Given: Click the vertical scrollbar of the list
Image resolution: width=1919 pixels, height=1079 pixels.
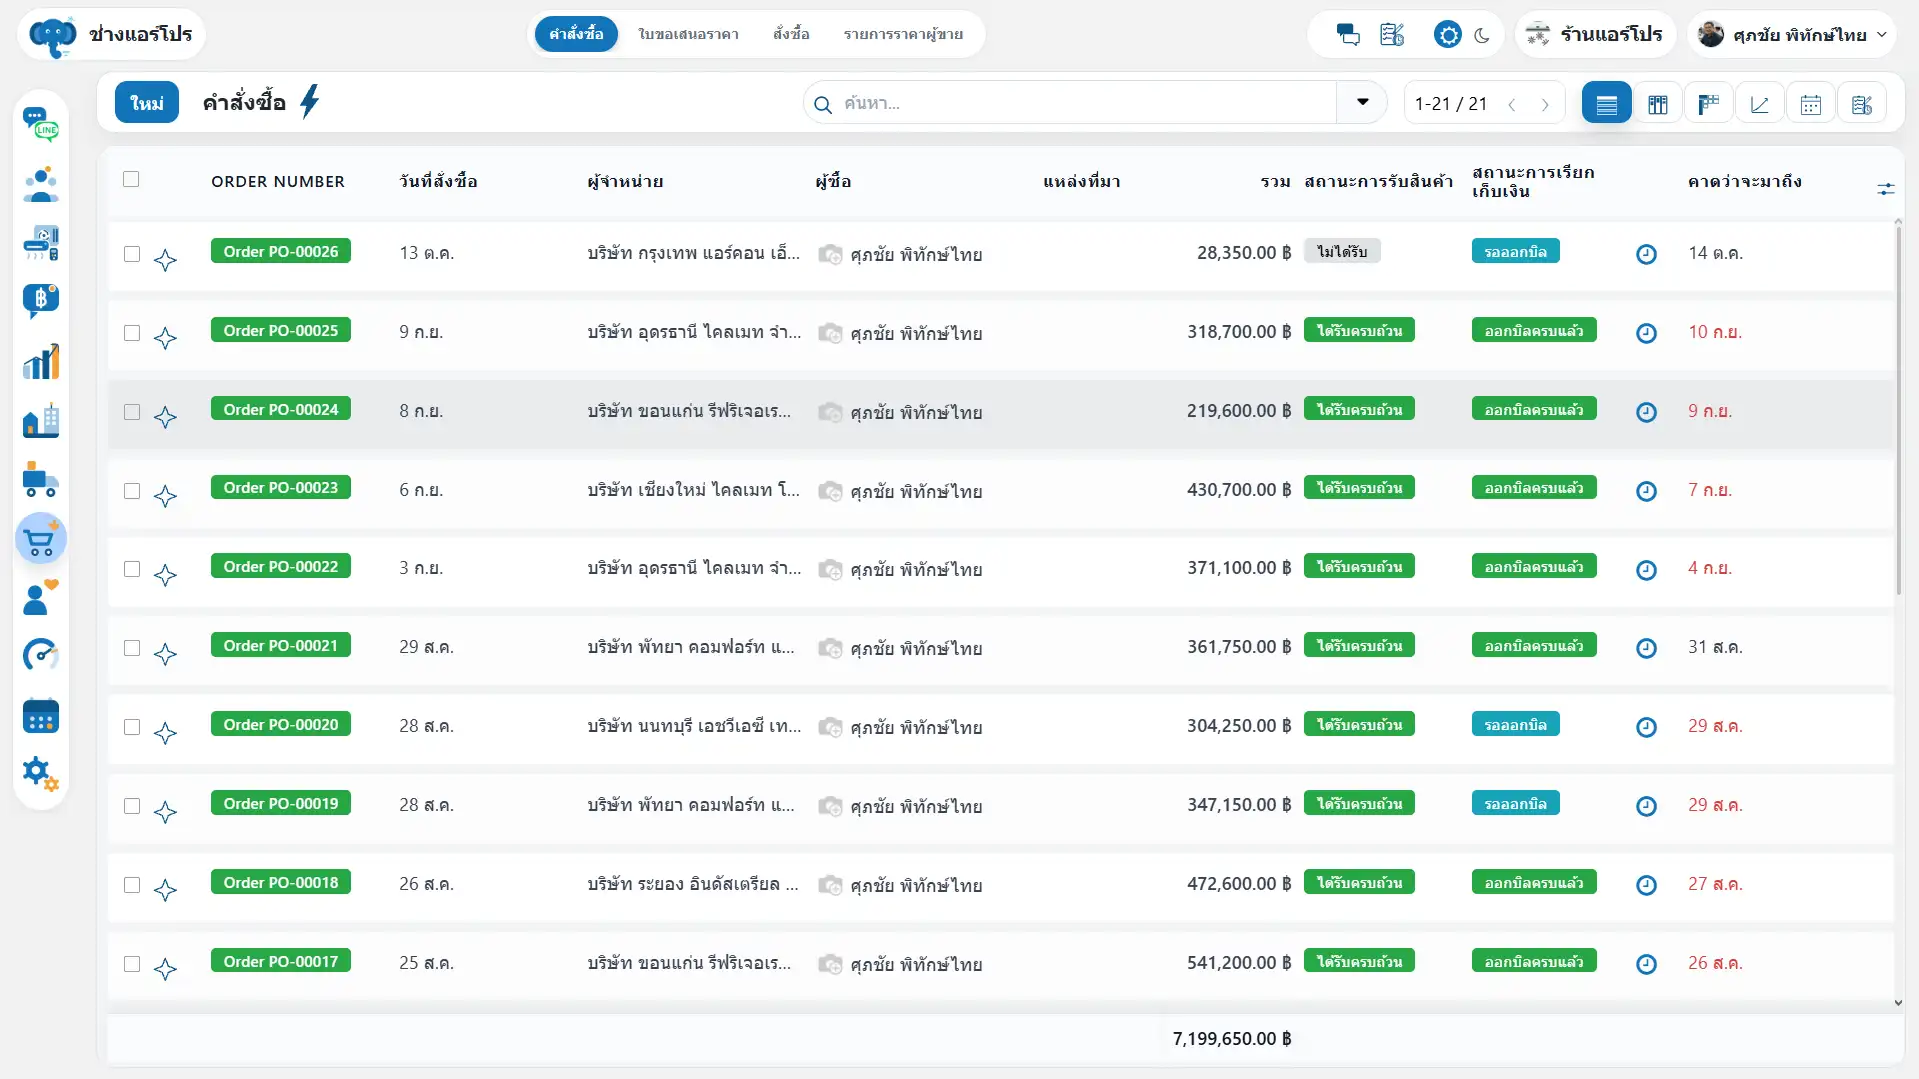Looking at the screenshot, I should (x=1898, y=410).
